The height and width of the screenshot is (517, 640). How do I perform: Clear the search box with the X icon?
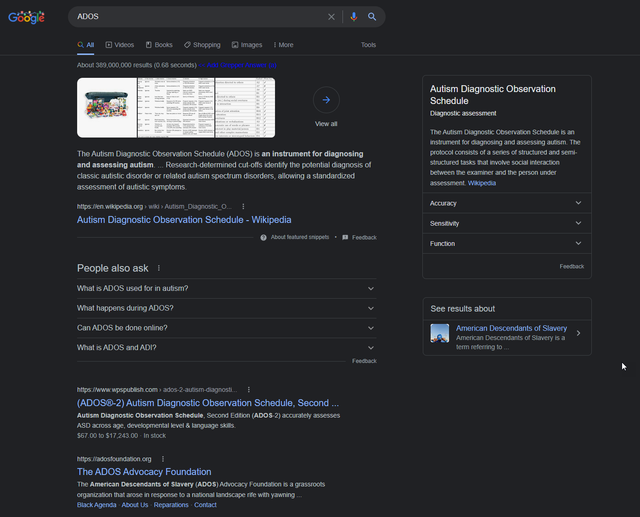point(331,17)
